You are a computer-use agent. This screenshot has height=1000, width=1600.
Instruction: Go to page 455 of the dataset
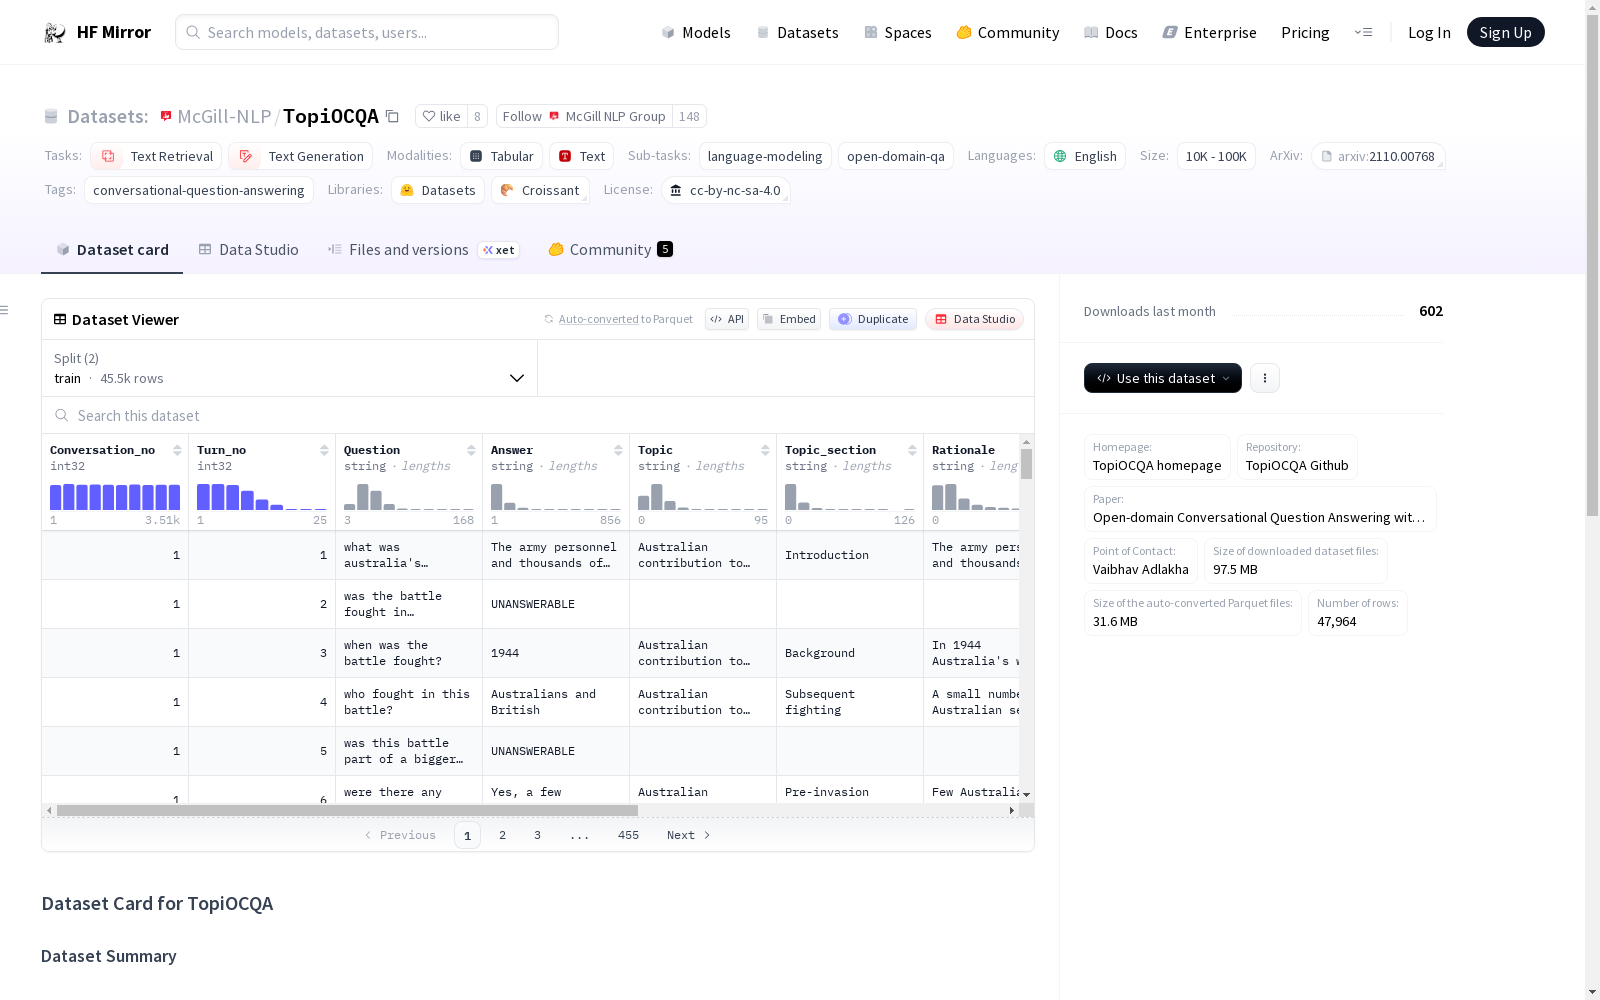click(x=628, y=835)
